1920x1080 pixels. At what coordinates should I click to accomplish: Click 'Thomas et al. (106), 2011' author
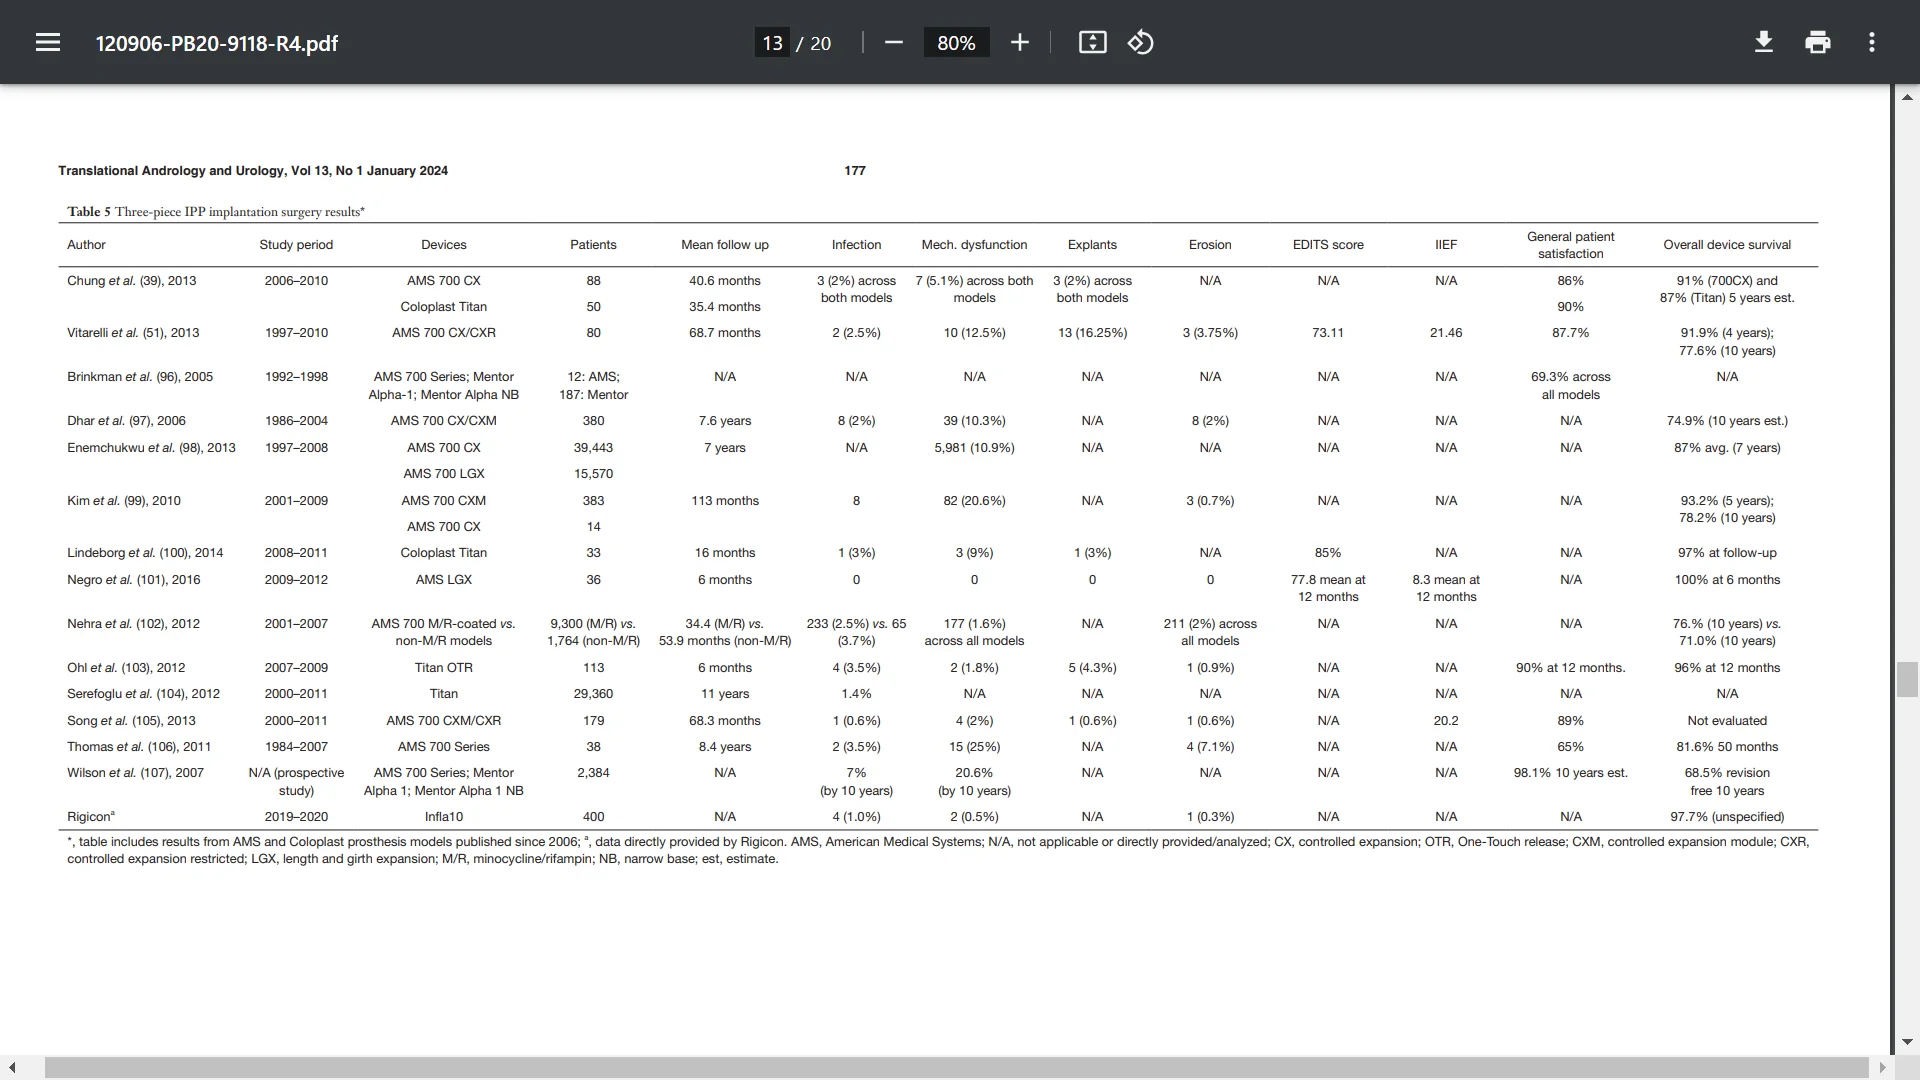[x=139, y=747]
